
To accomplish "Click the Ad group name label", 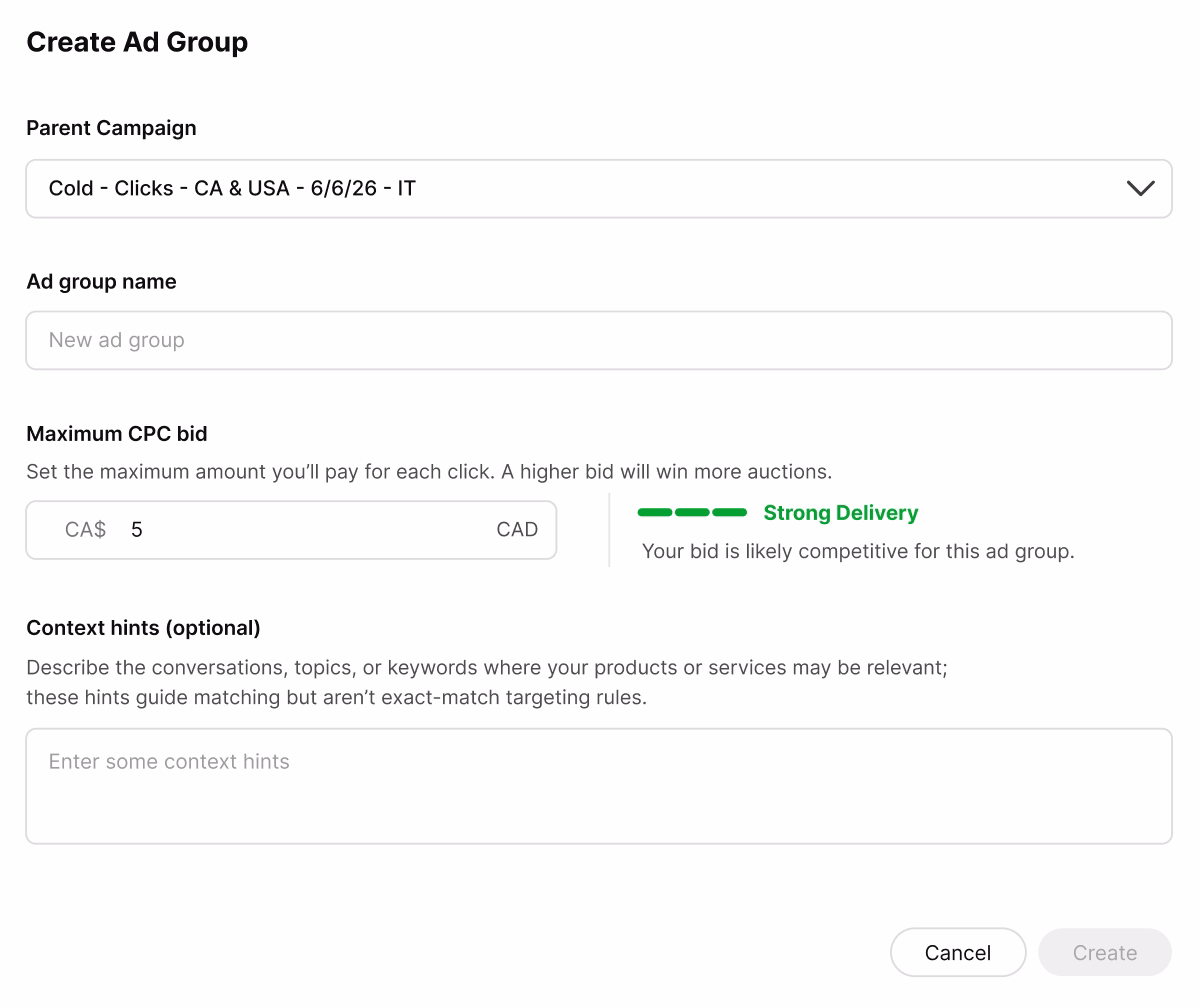I will pos(101,282).
